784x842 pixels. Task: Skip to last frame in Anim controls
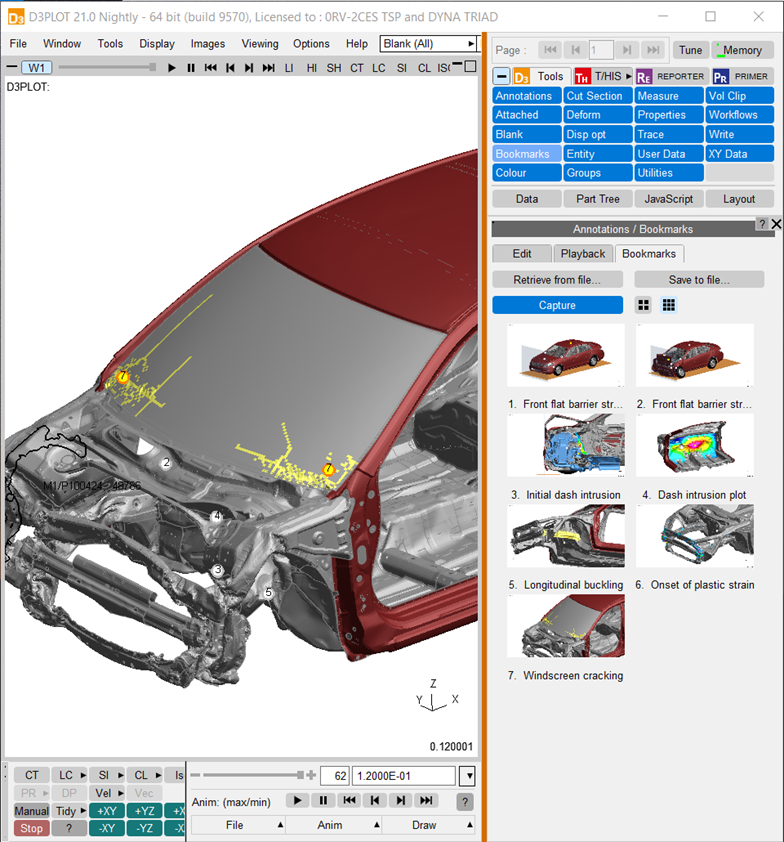pyautogui.click(x=426, y=801)
